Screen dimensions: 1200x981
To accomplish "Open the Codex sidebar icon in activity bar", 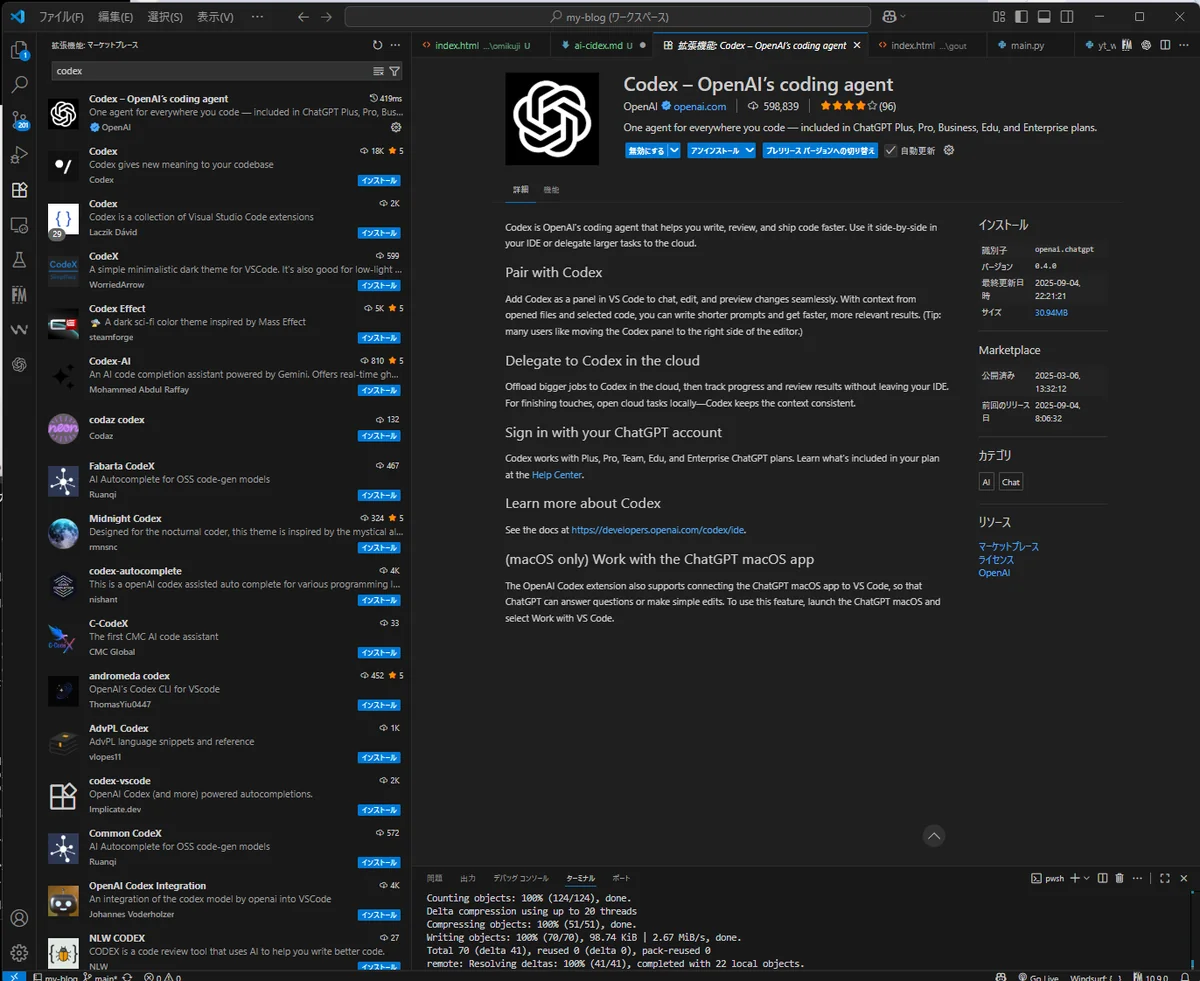I will click(19, 365).
